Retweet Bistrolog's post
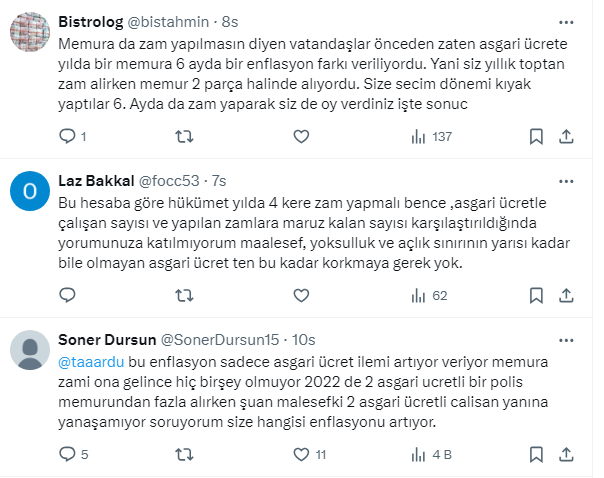 tap(184, 136)
